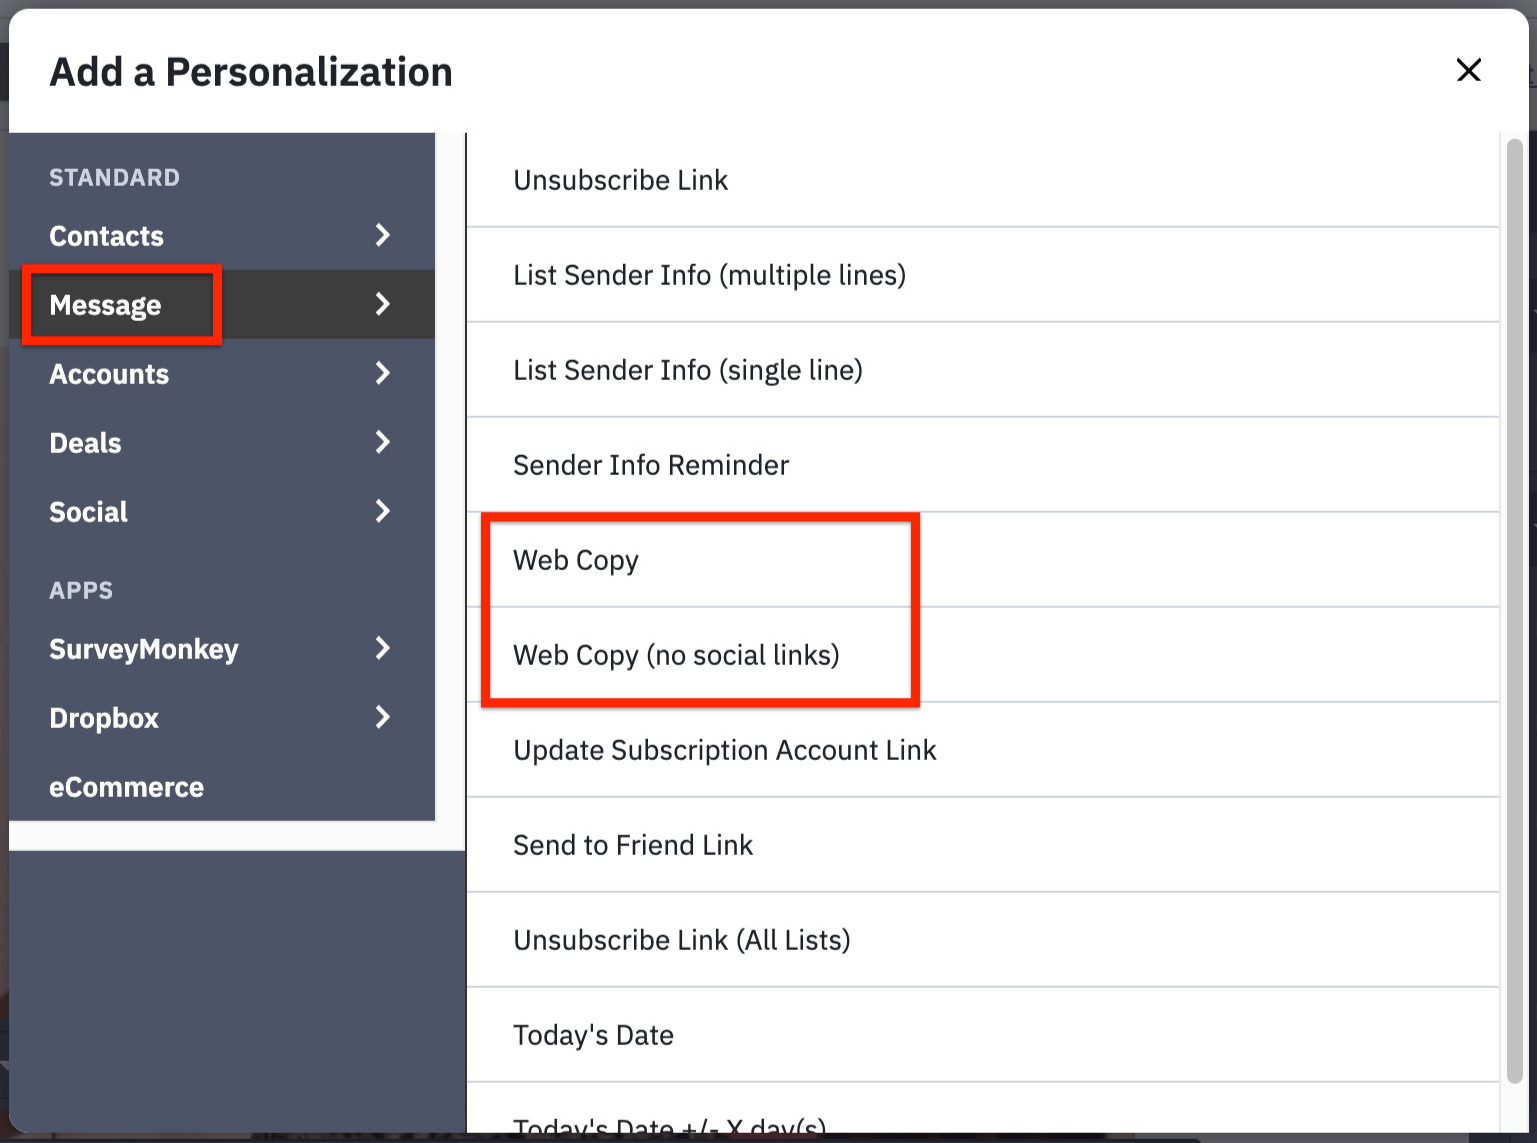Open the Contacts sidebar entry
The width and height of the screenshot is (1537, 1143).
pos(106,235)
